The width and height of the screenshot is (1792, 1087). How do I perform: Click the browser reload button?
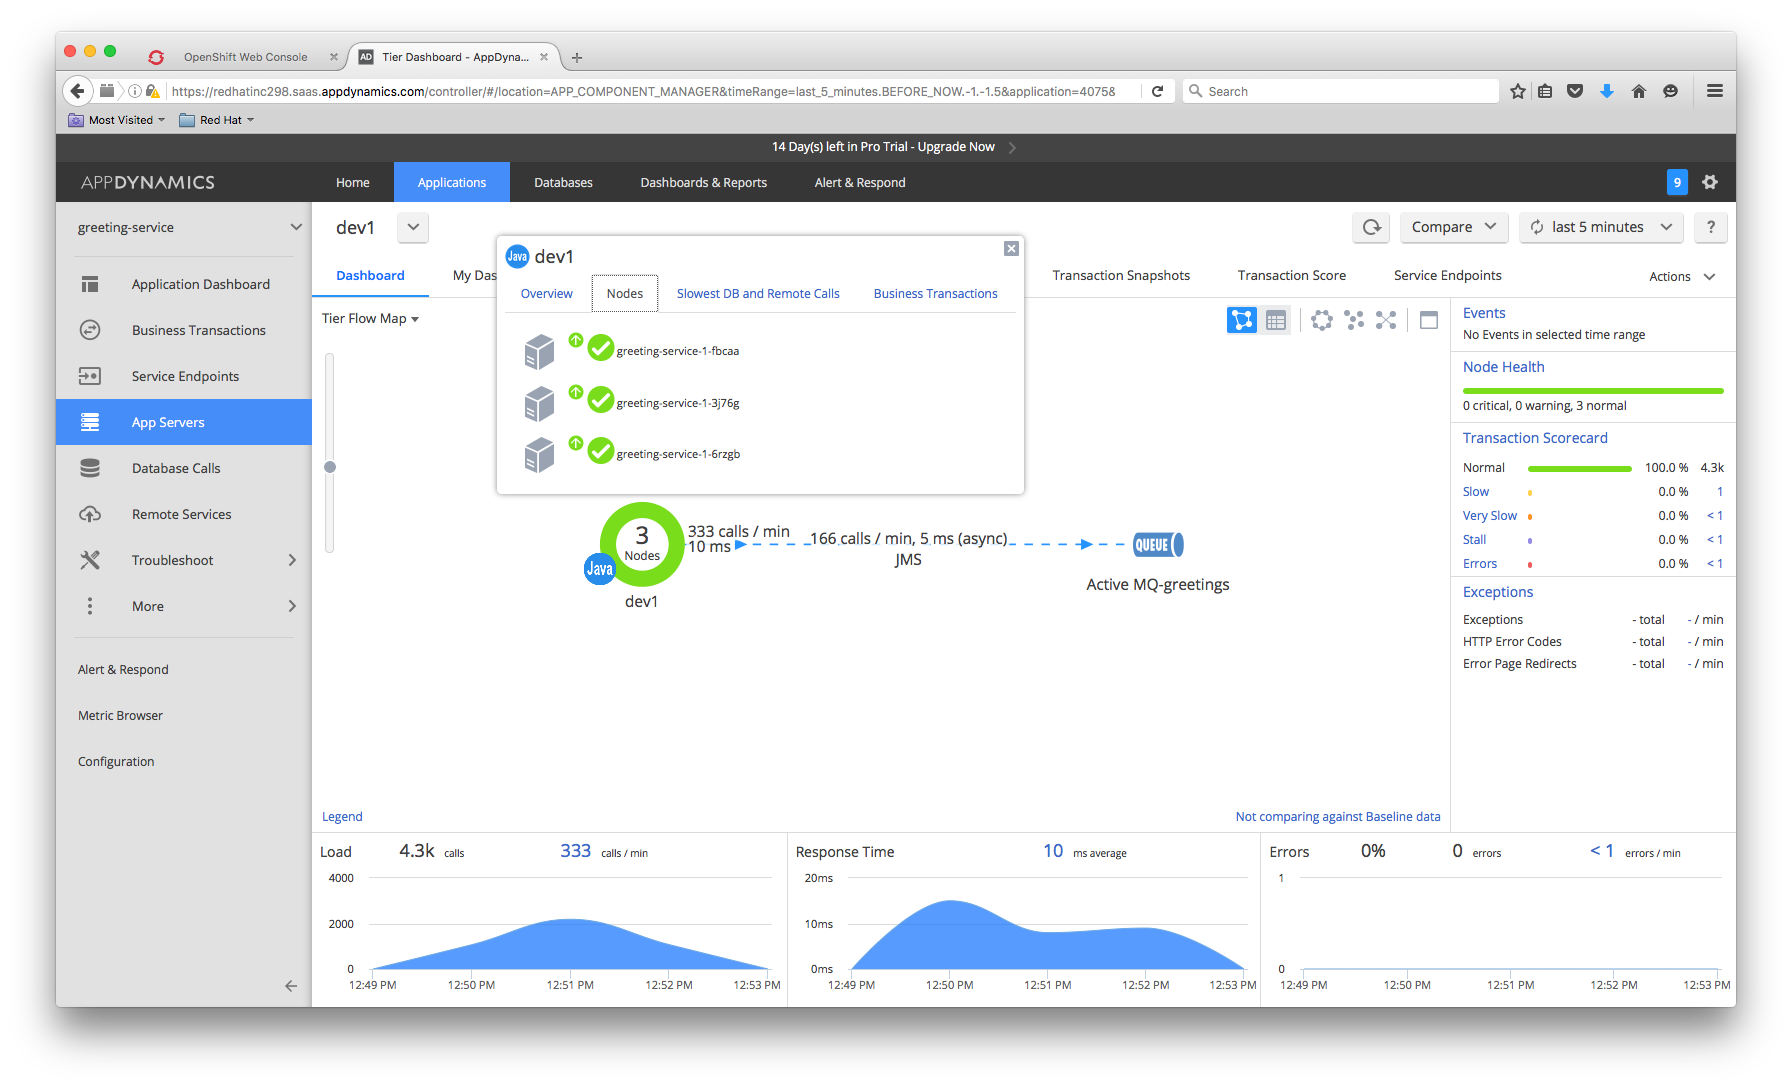click(1157, 91)
